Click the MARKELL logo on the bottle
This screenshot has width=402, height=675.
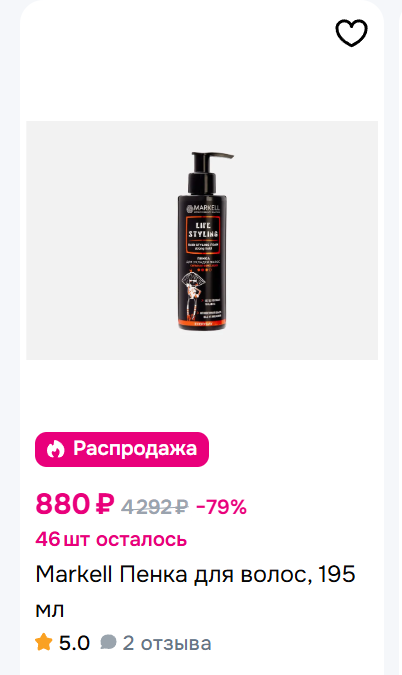coord(203,209)
